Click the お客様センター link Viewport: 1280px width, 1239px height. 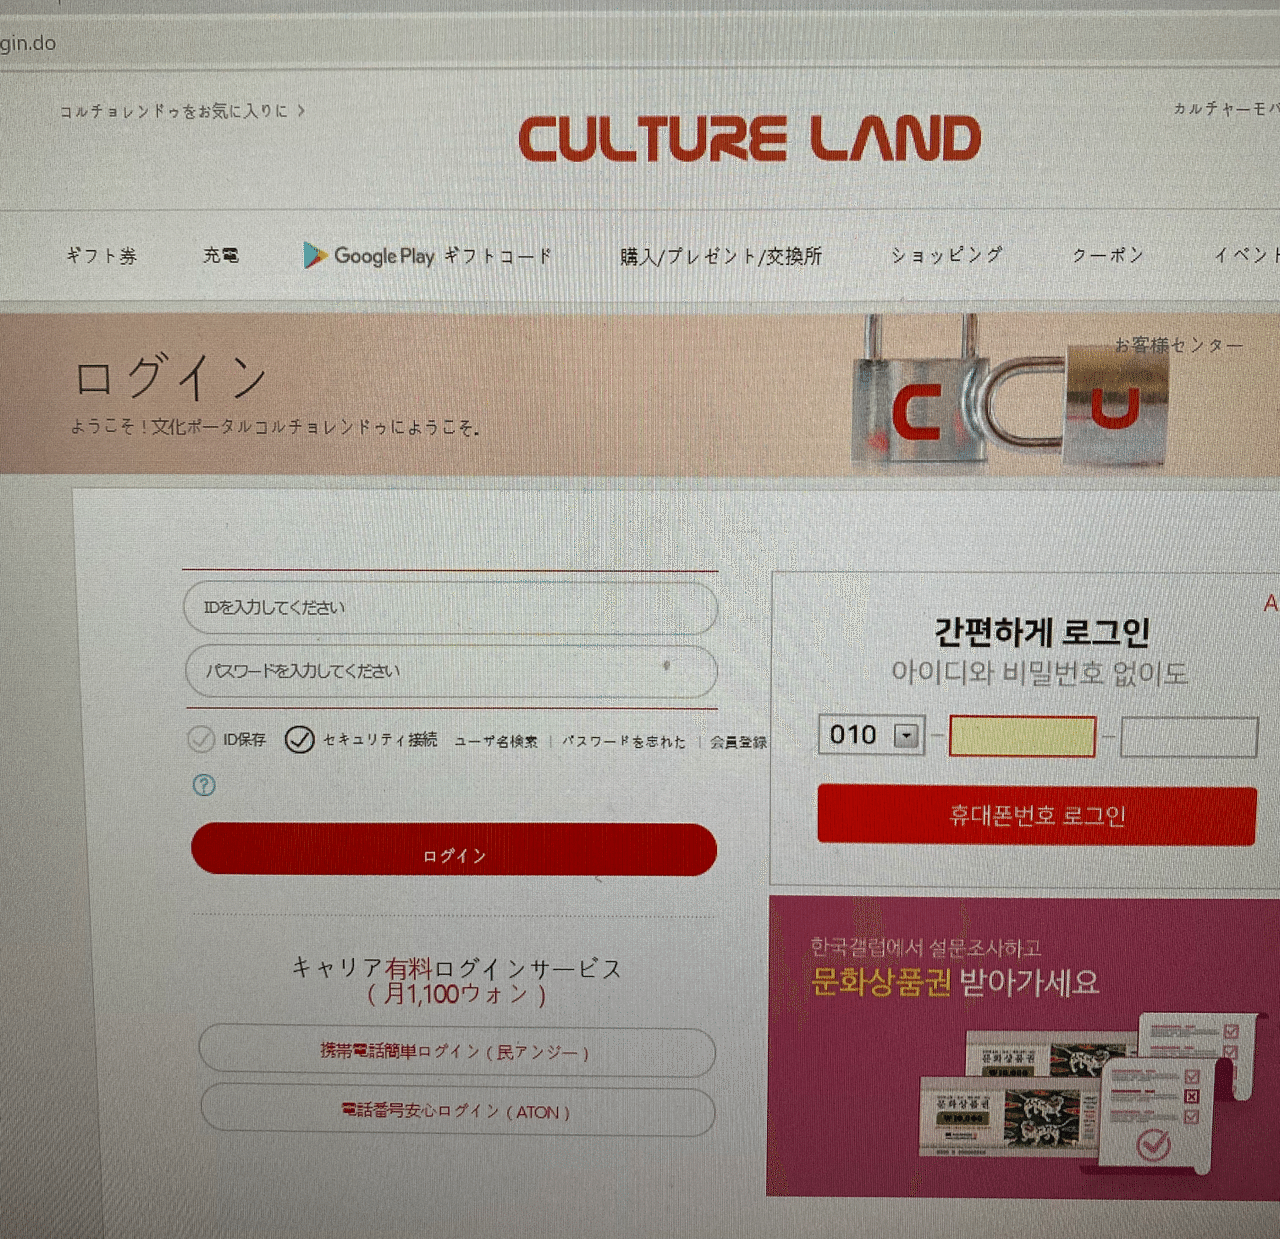[x=1179, y=345]
